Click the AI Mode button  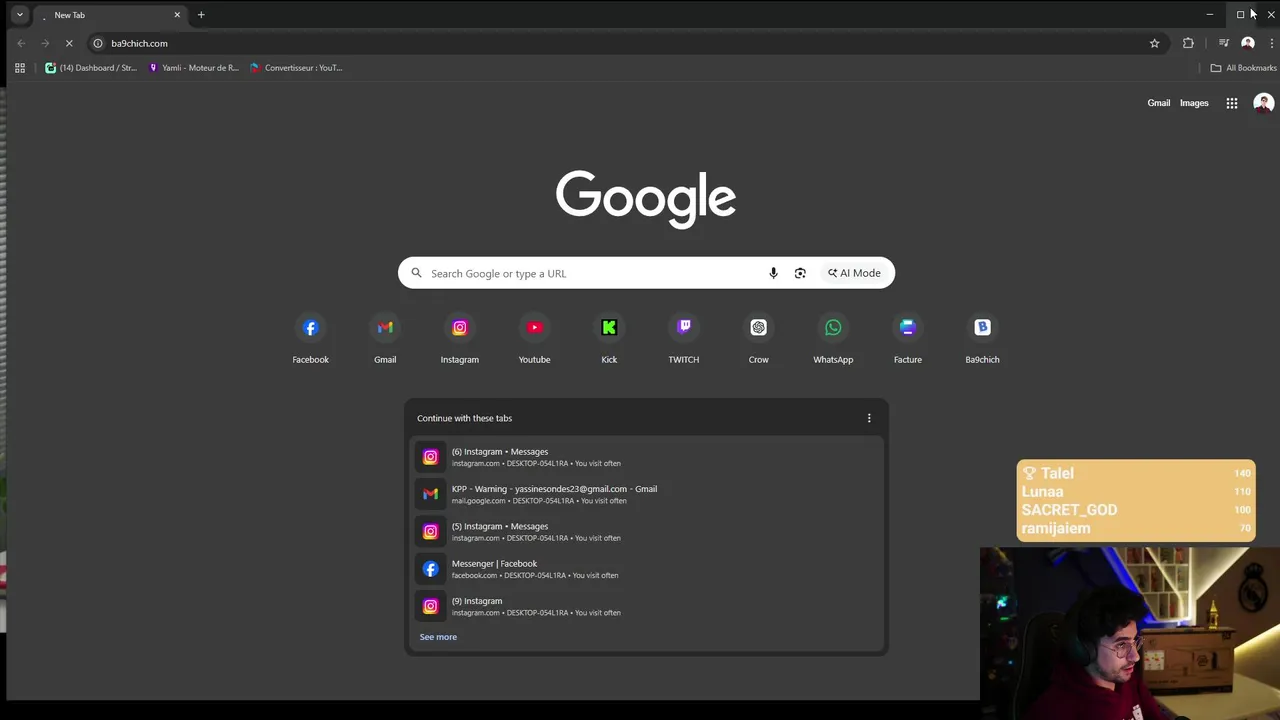point(854,273)
